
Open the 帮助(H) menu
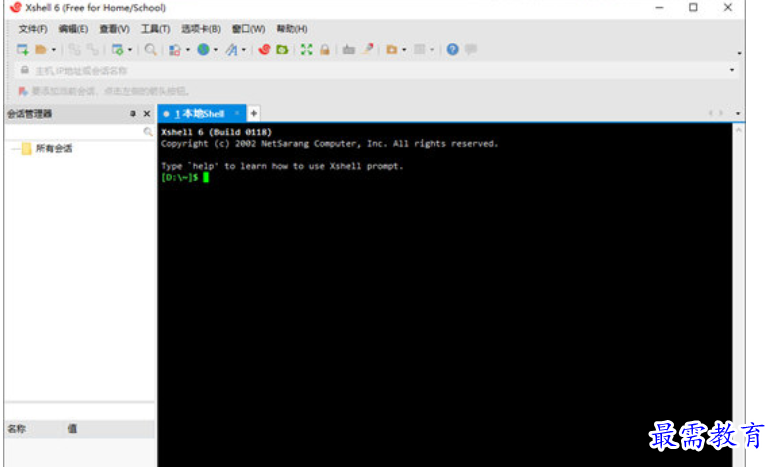[x=292, y=29]
